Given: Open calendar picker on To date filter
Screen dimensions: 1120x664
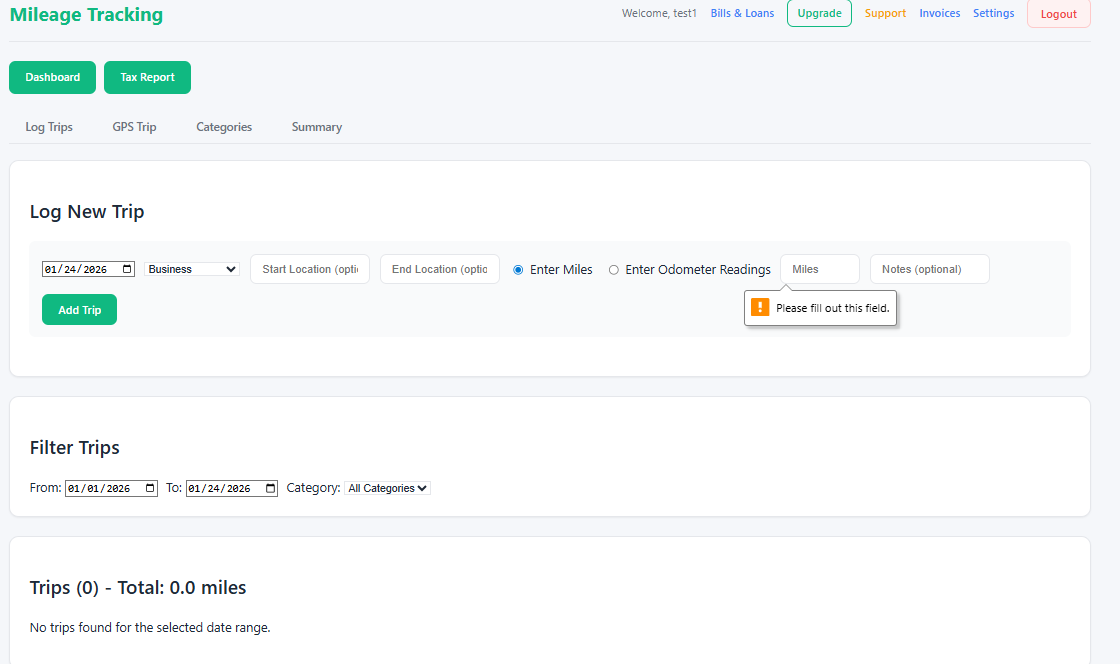Looking at the screenshot, I should [271, 488].
